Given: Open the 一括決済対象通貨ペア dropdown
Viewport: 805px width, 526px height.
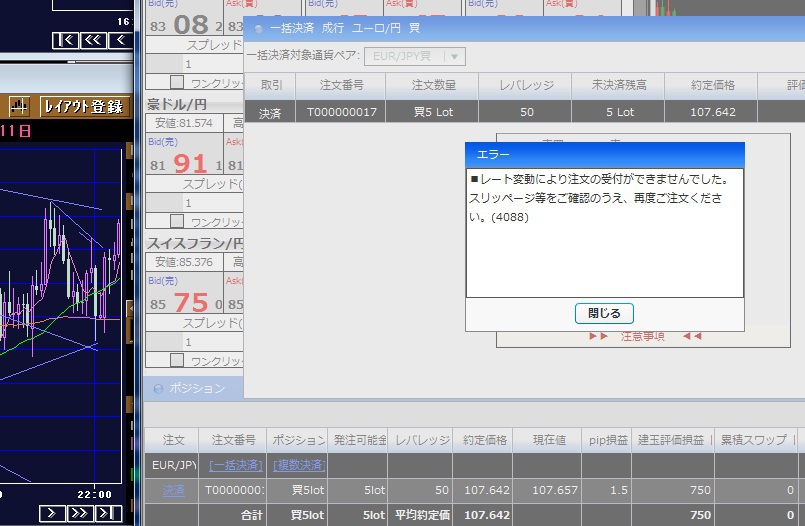Looking at the screenshot, I should [x=415, y=57].
